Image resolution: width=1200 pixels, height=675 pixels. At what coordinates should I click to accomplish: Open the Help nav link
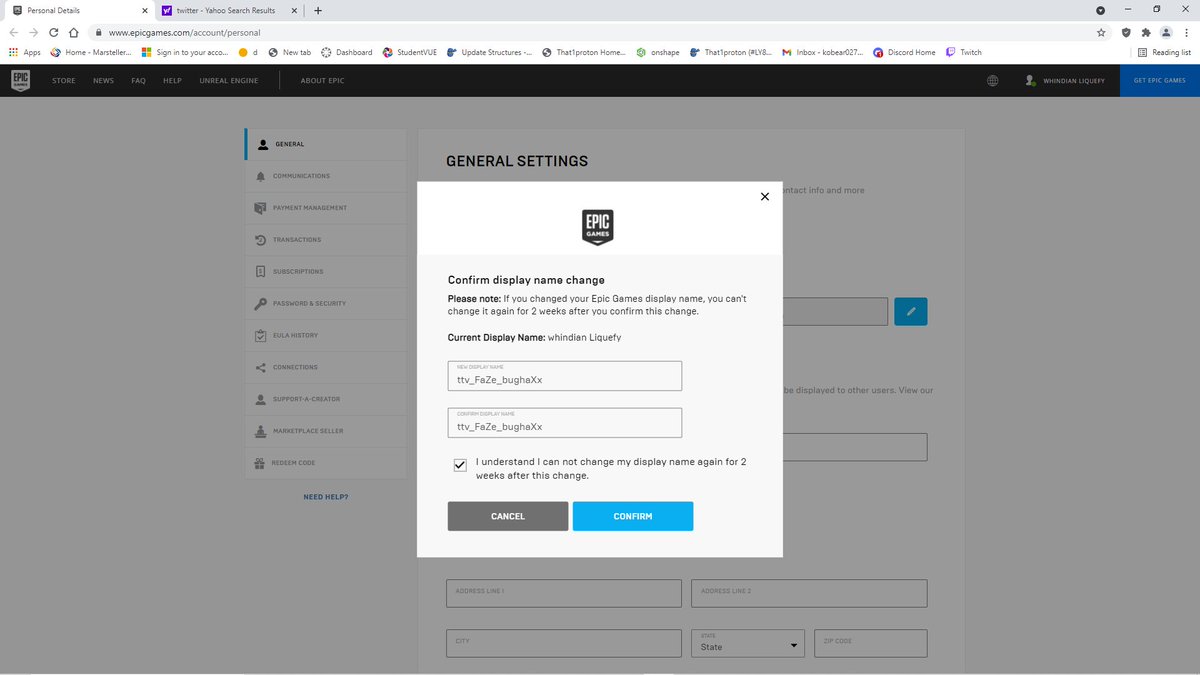coord(172,81)
